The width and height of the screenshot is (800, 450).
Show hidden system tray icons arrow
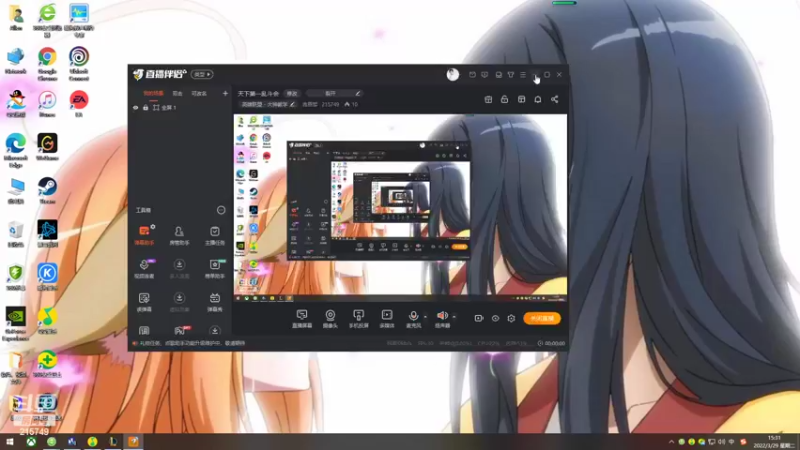point(671,442)
